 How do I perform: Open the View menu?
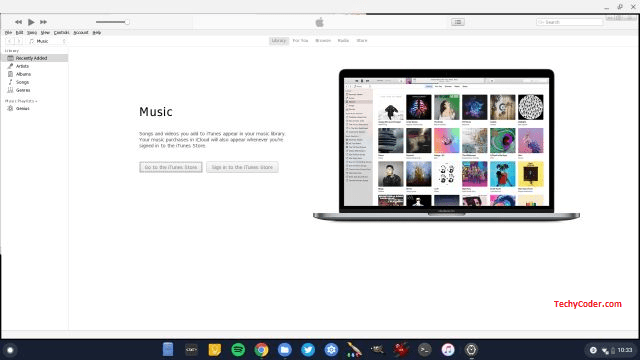tap(45, 33)
